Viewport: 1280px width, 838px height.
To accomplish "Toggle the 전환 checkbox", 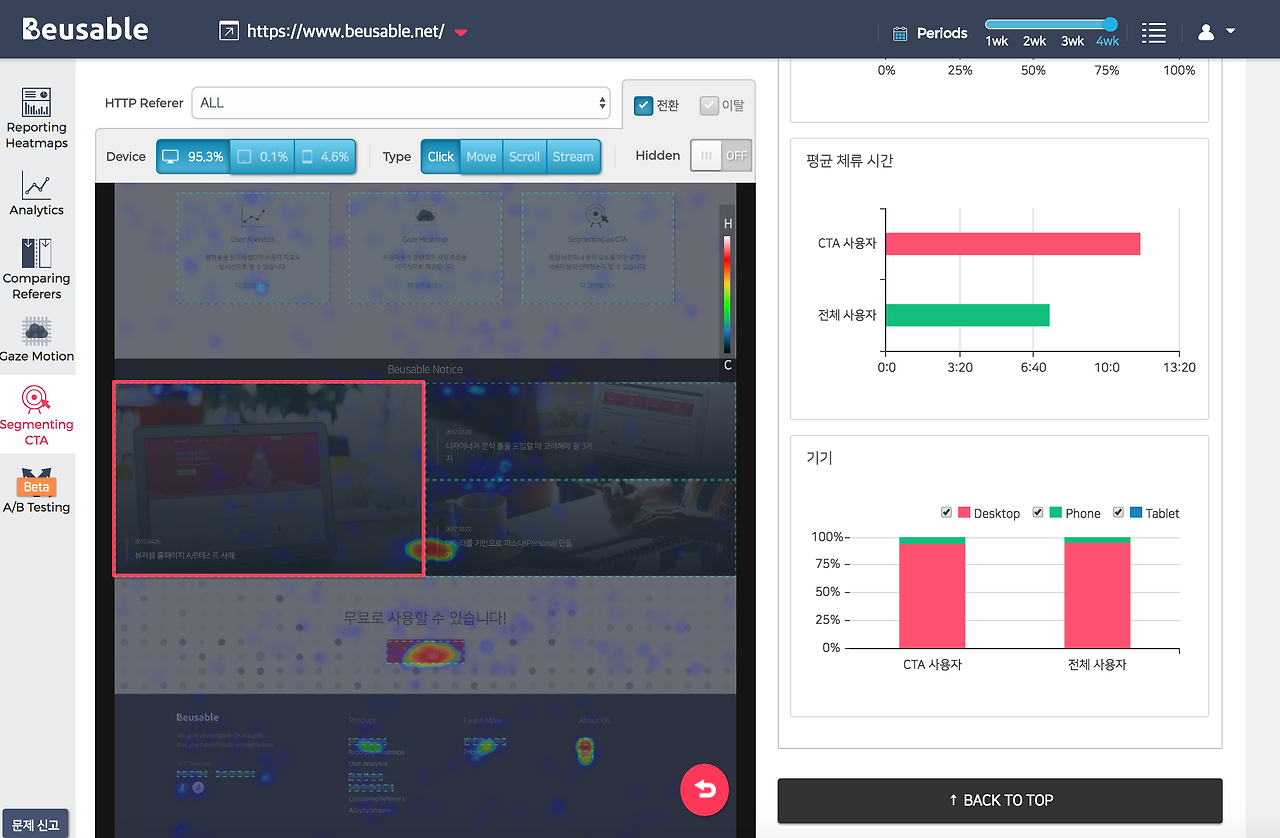I will click(644, 105).
